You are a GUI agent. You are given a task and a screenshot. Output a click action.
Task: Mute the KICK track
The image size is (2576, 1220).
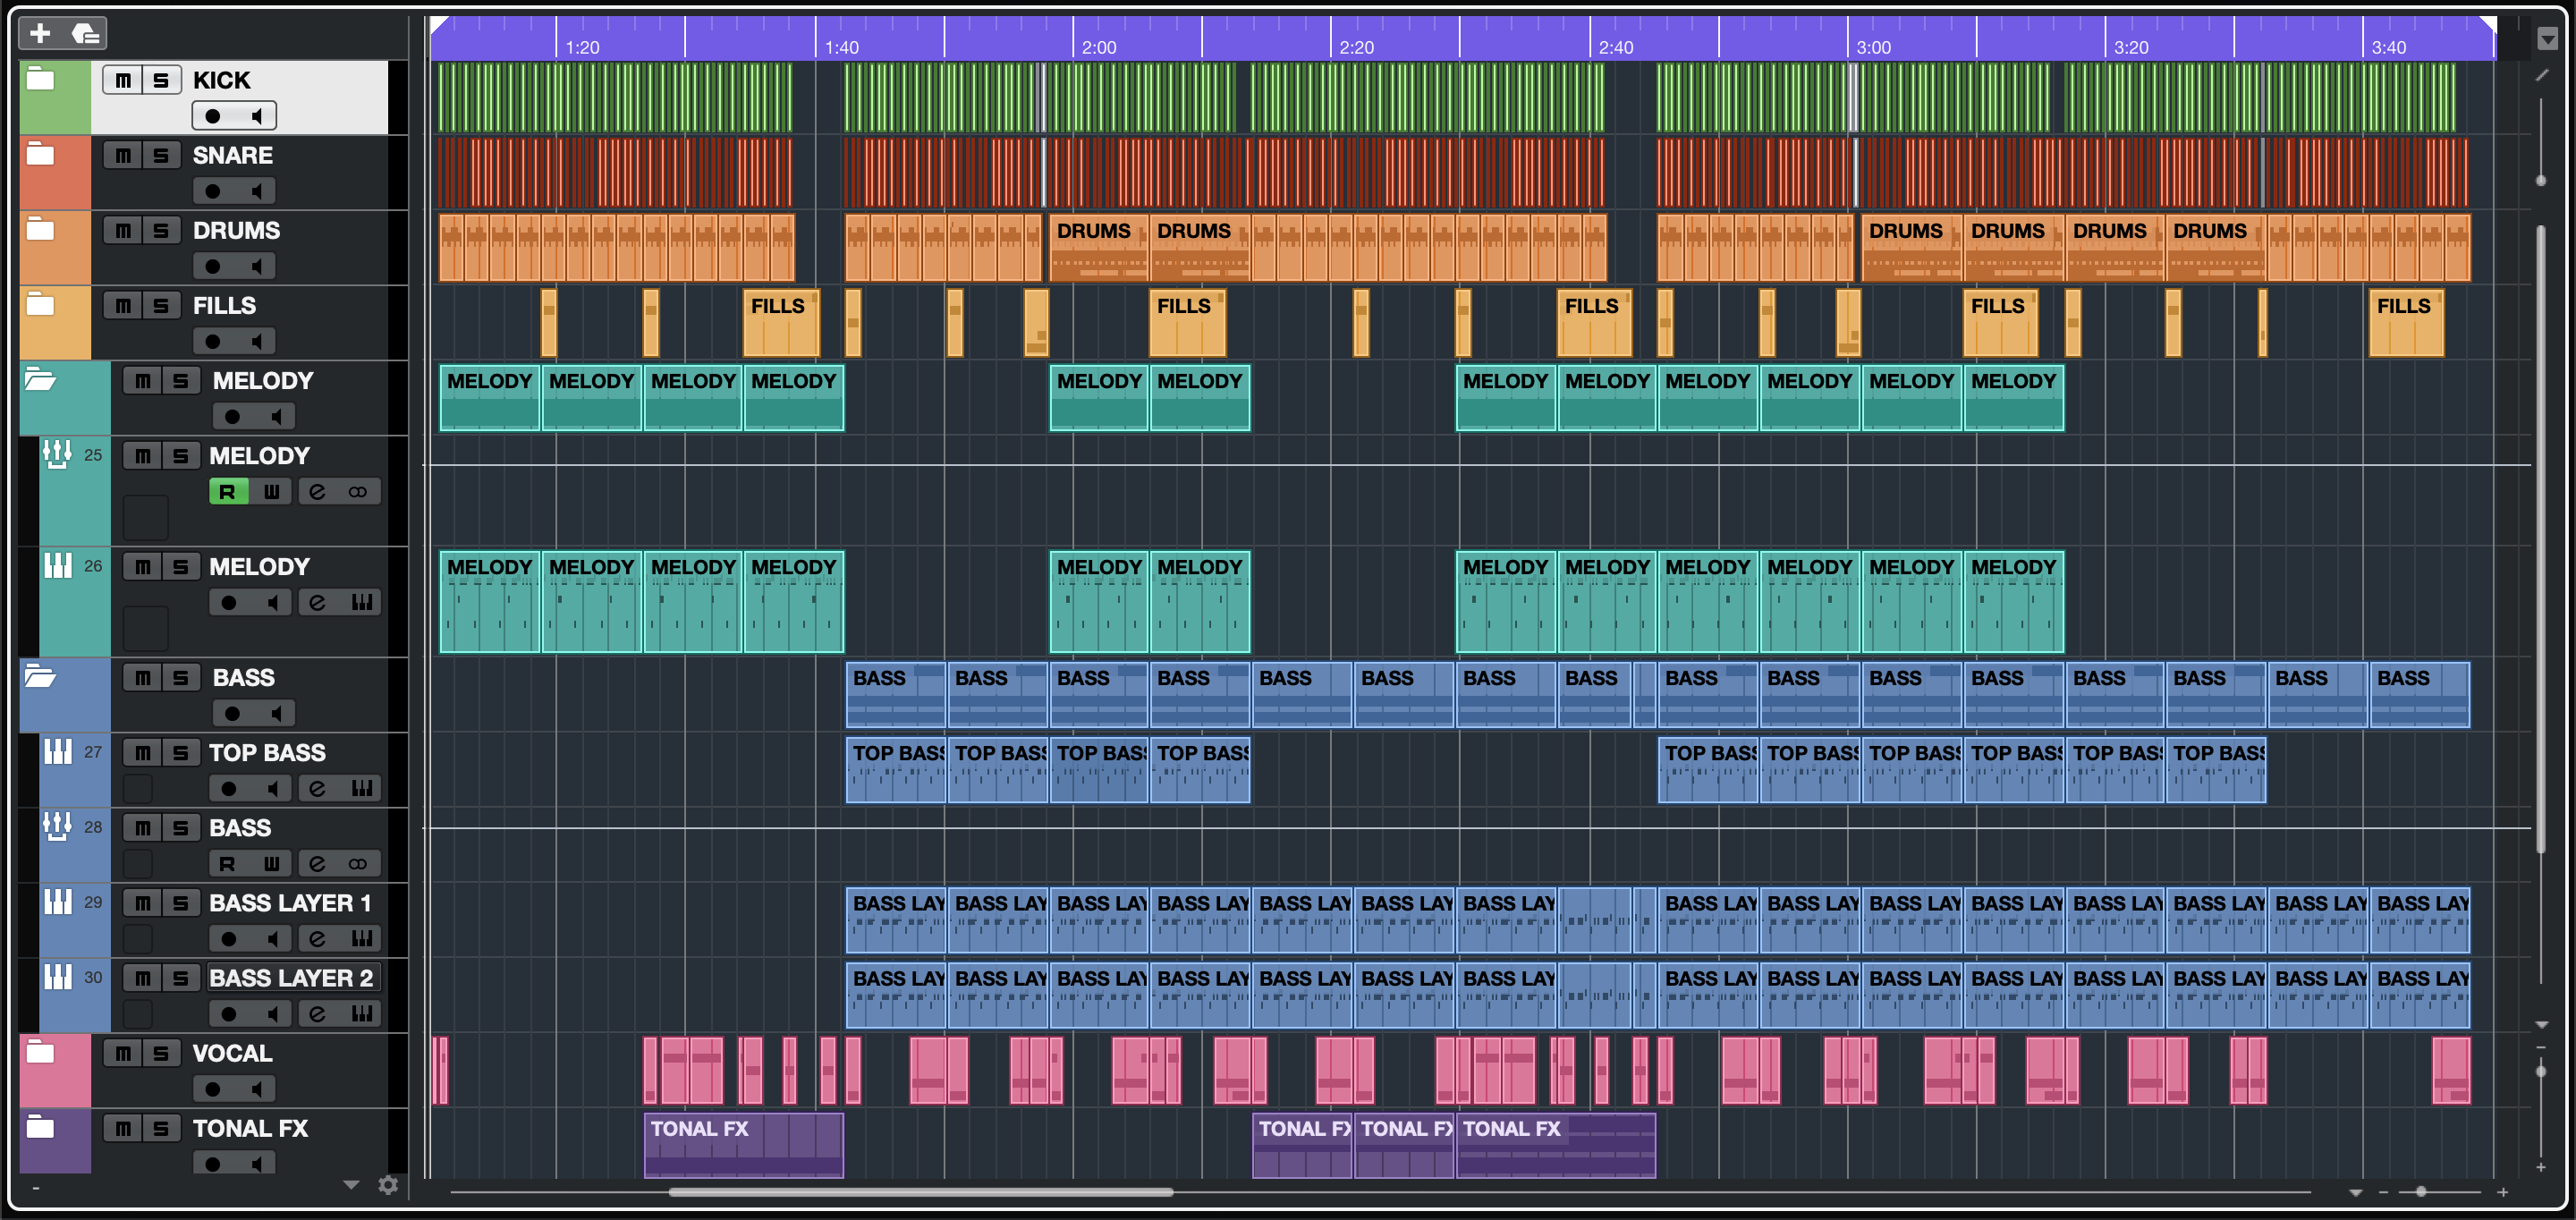[x=123, y=80]
